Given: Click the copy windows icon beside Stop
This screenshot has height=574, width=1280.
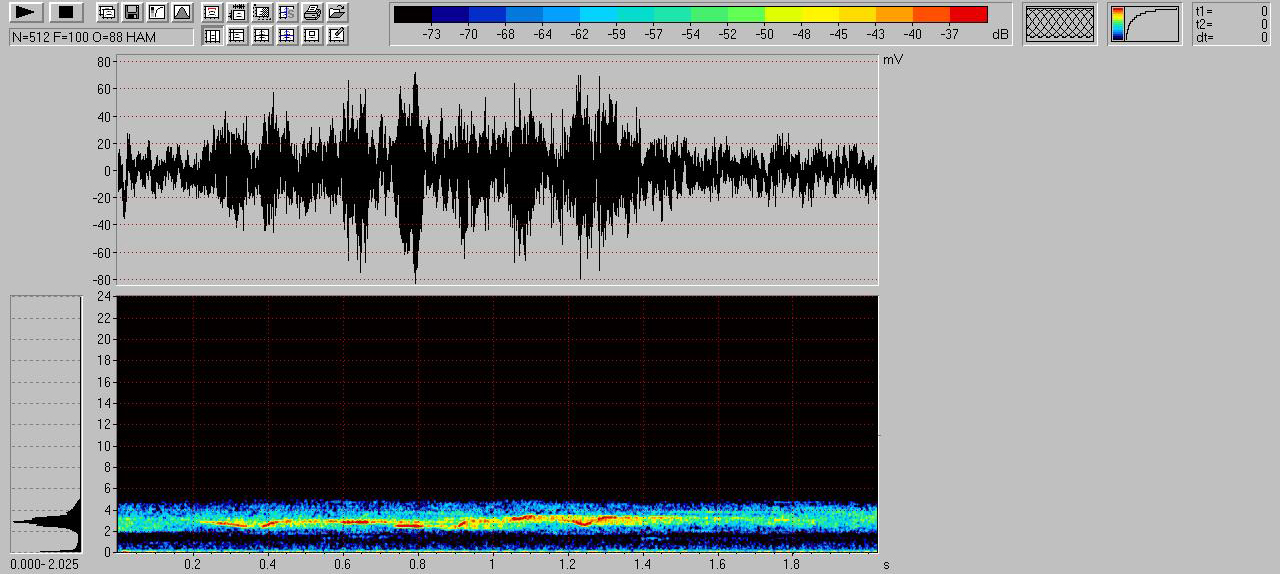Looking at the screenshot, I should tap(106, 13).
